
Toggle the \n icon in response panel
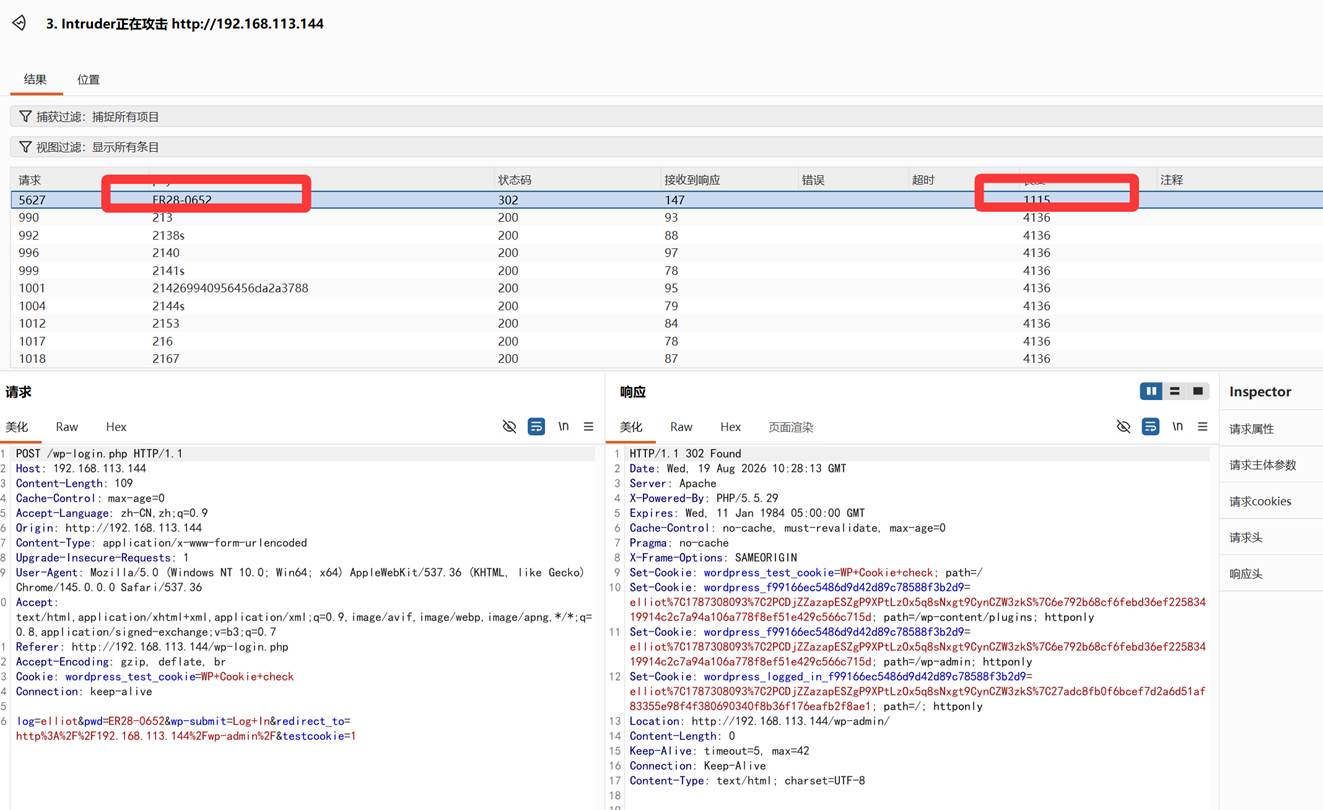1177,426
